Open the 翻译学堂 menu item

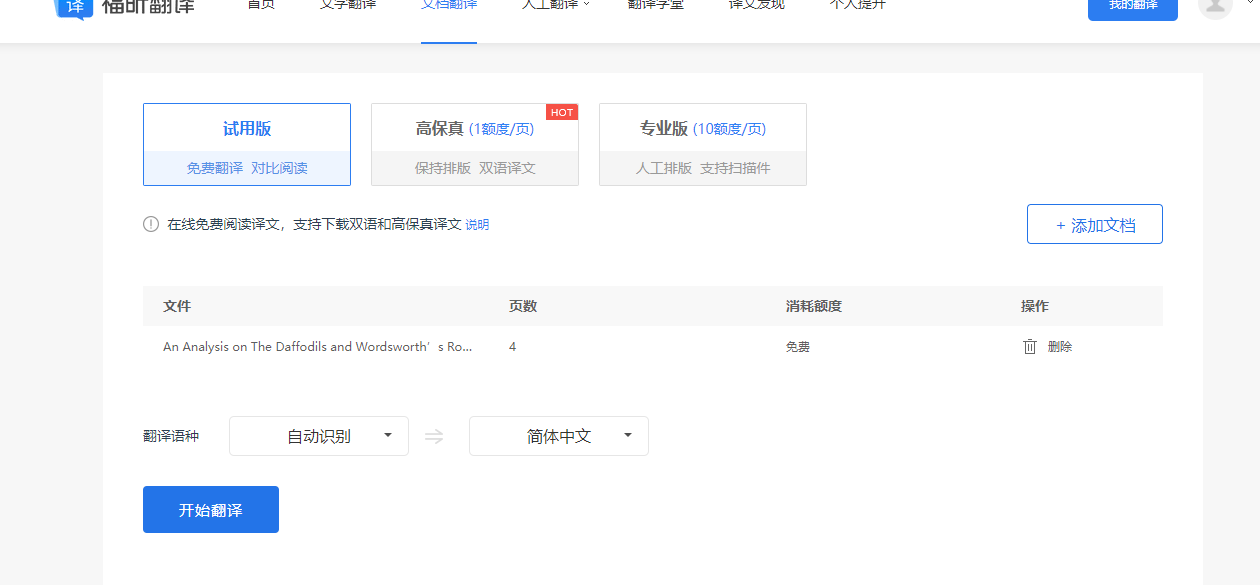[x=655, y=3]
